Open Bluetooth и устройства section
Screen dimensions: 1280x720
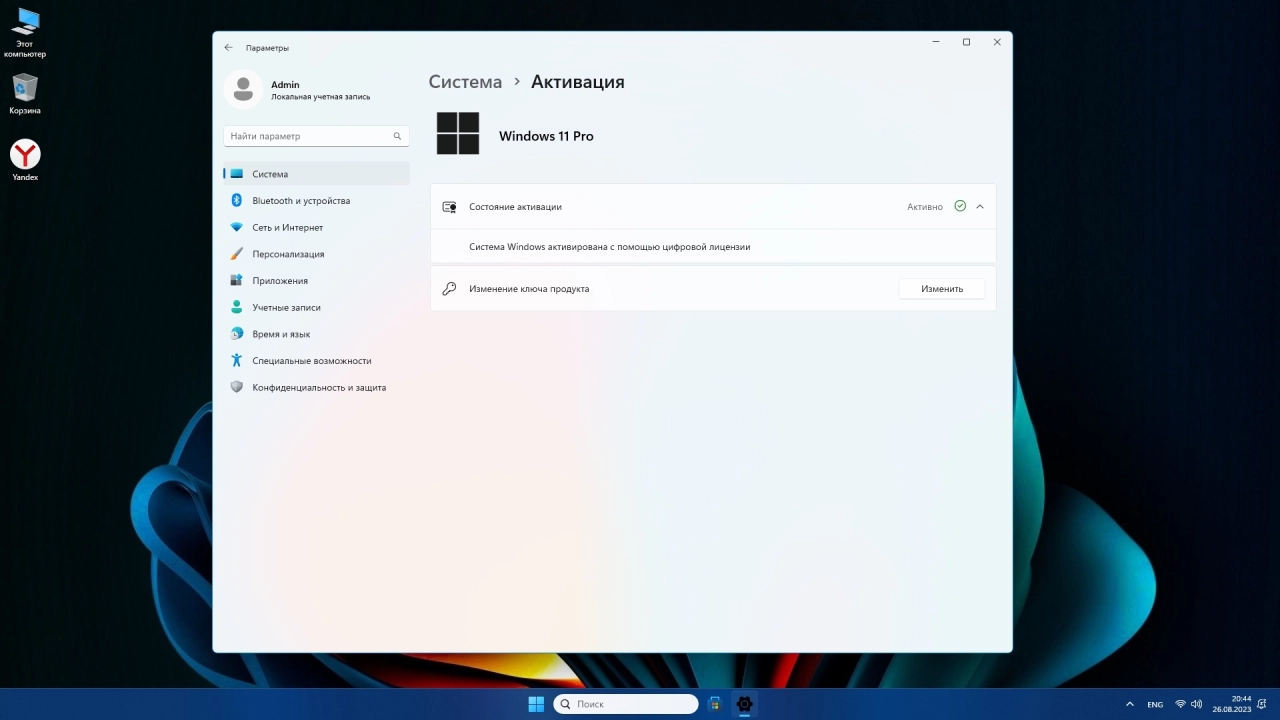316,201
